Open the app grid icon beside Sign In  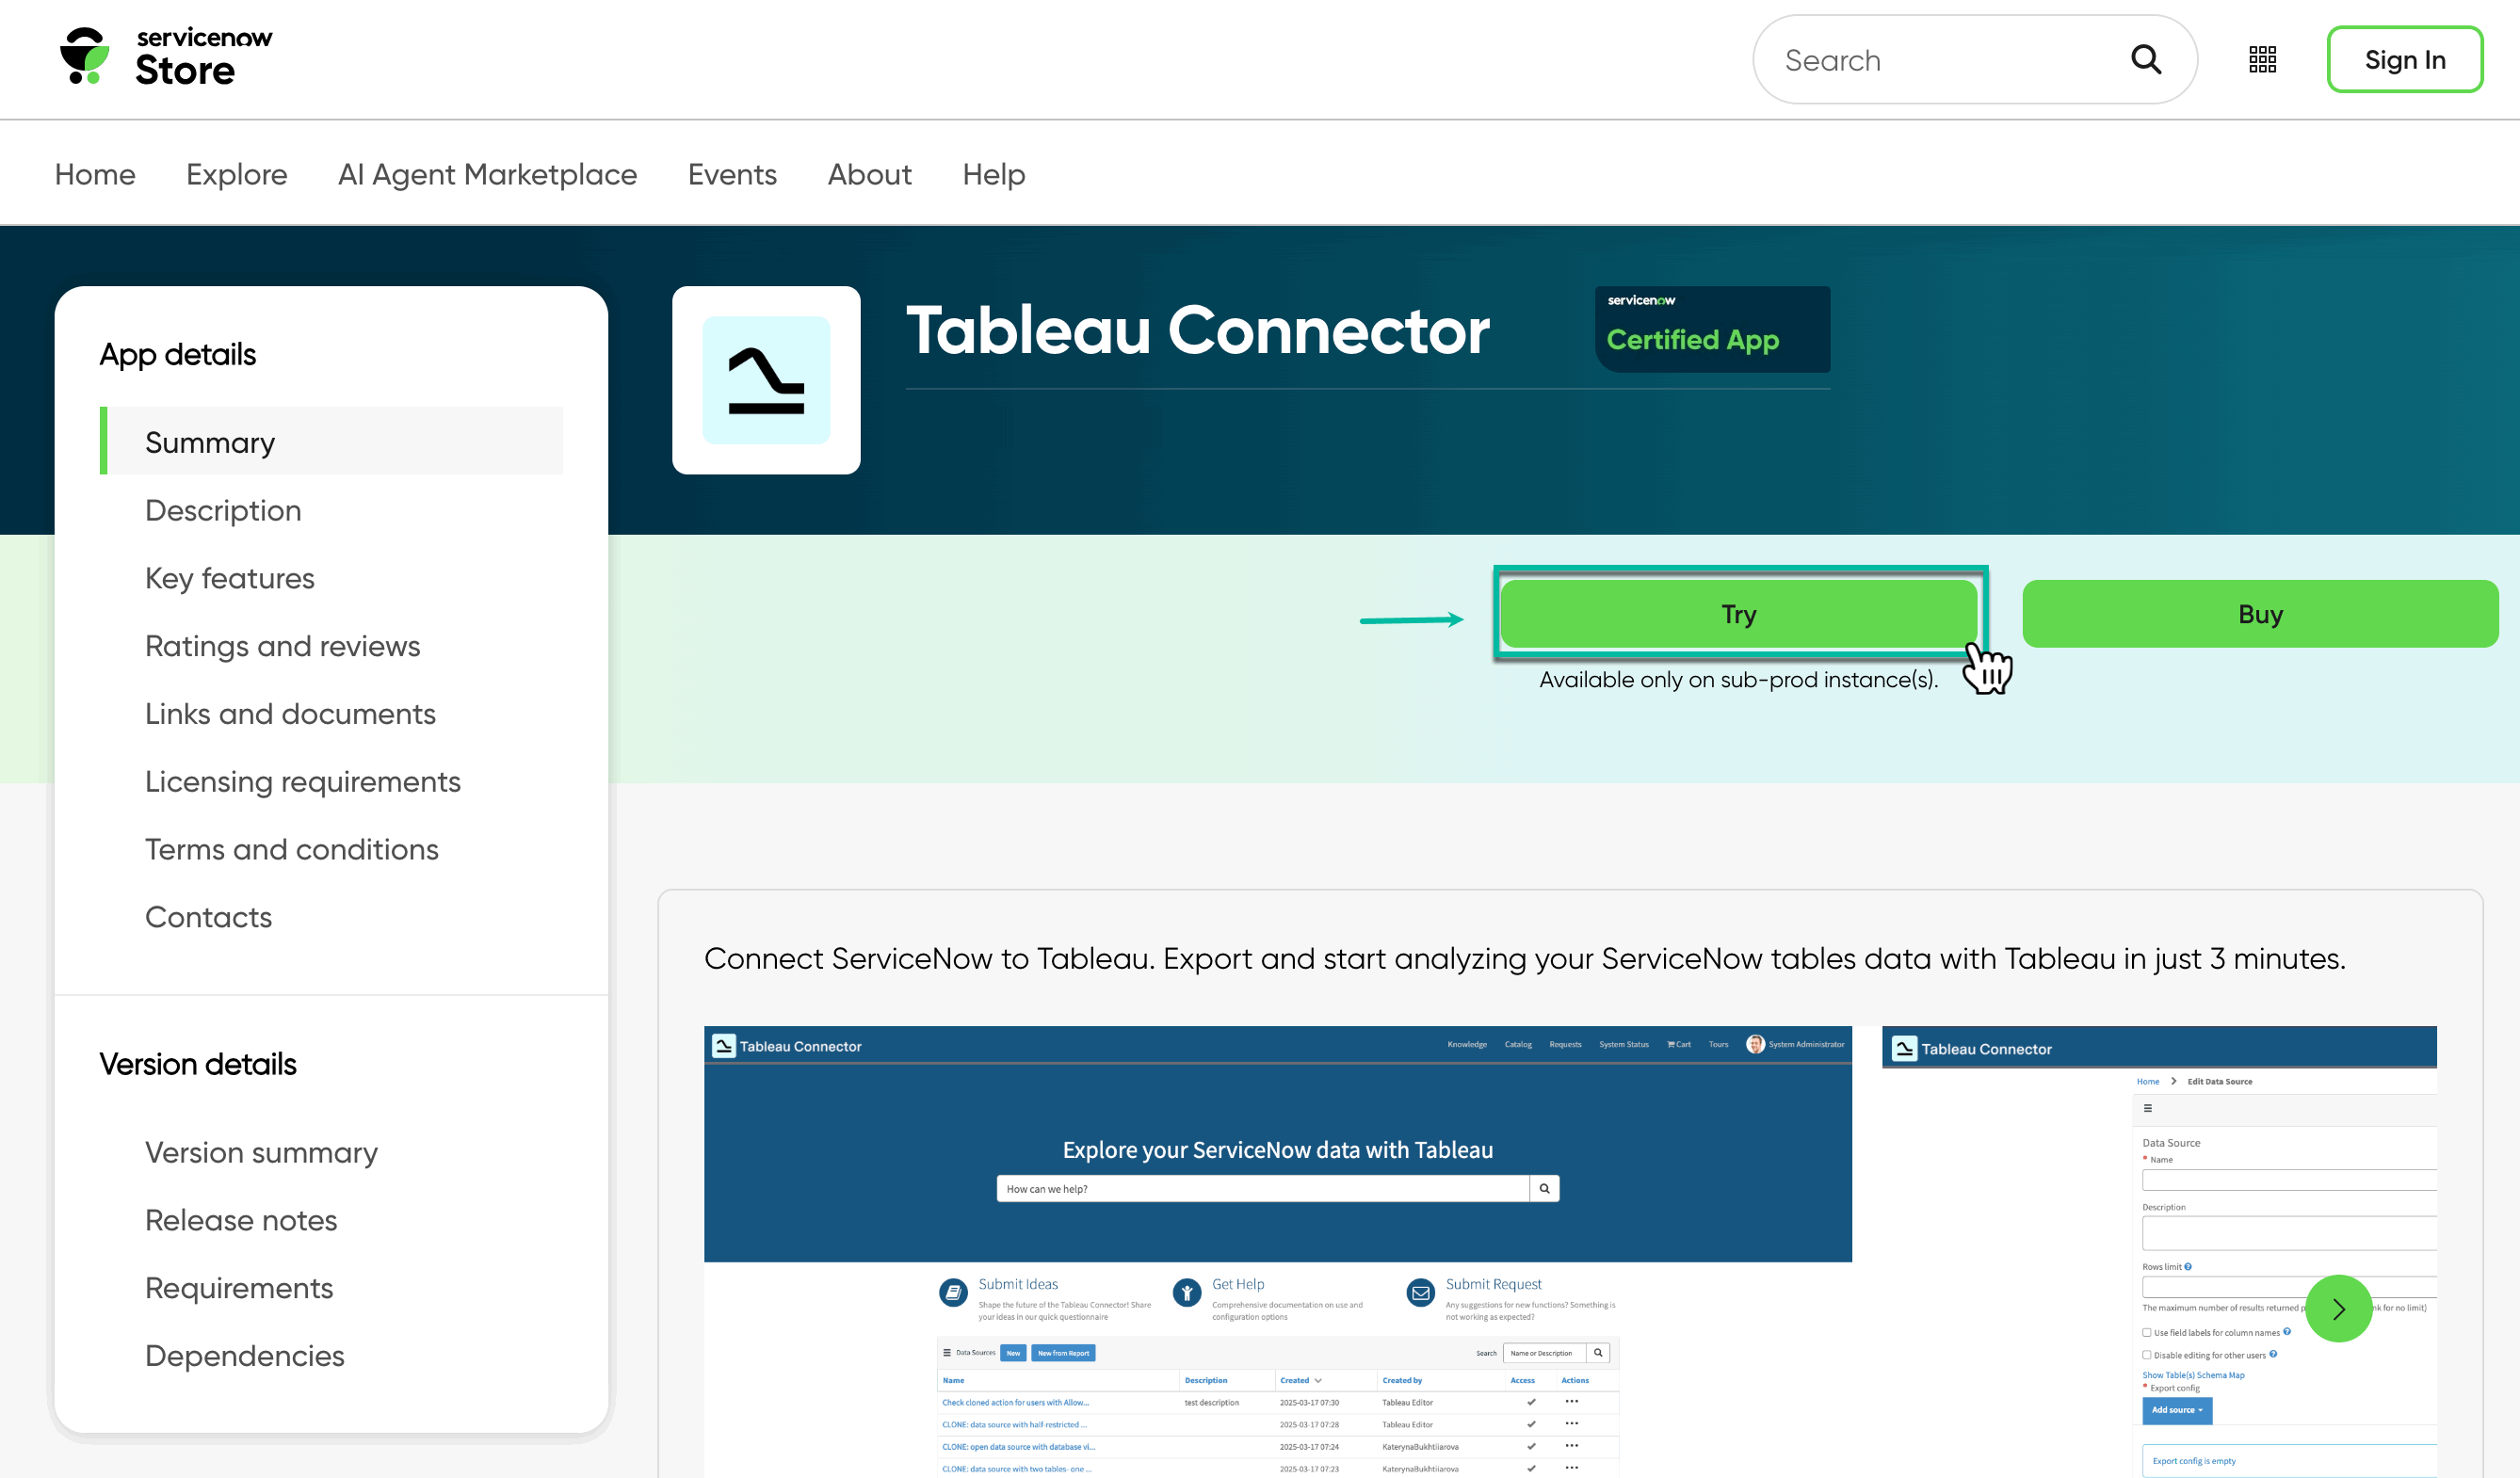2262,59
